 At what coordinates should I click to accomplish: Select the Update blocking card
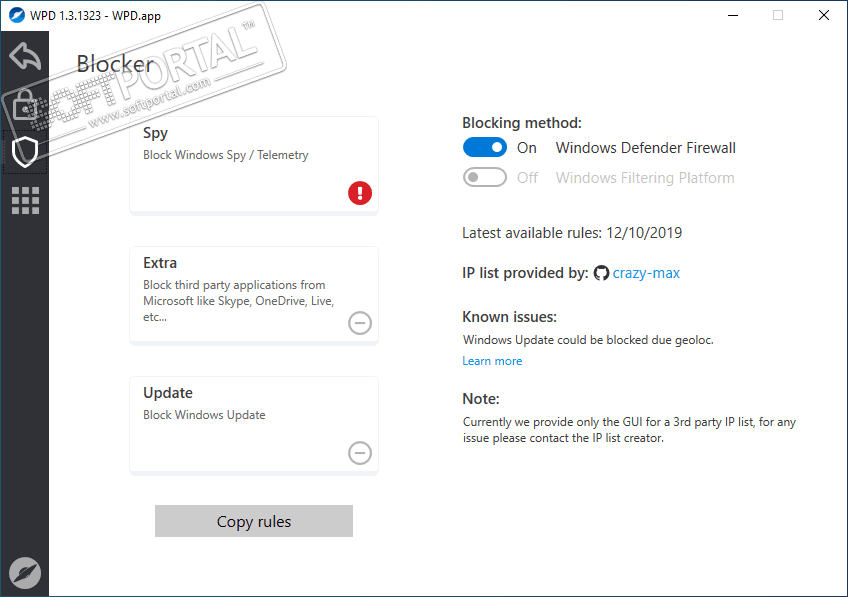(x=254, y=425)
